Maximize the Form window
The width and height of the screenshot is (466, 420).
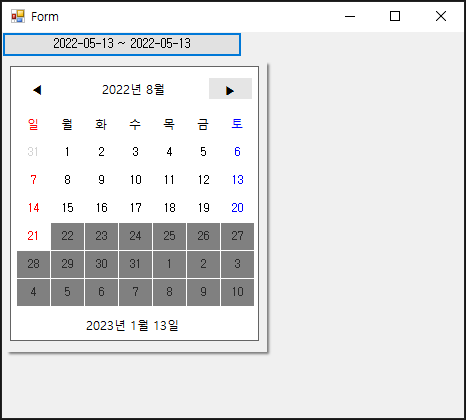pos(395,16)
